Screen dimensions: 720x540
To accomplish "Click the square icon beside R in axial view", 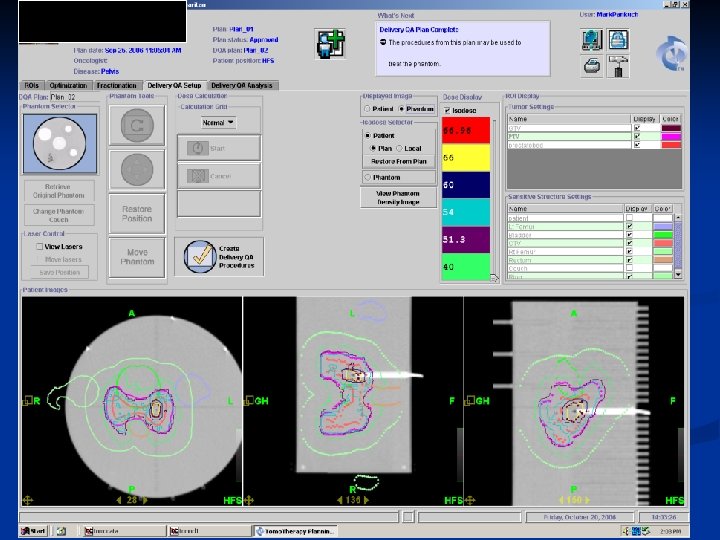I will pos(27,401).
